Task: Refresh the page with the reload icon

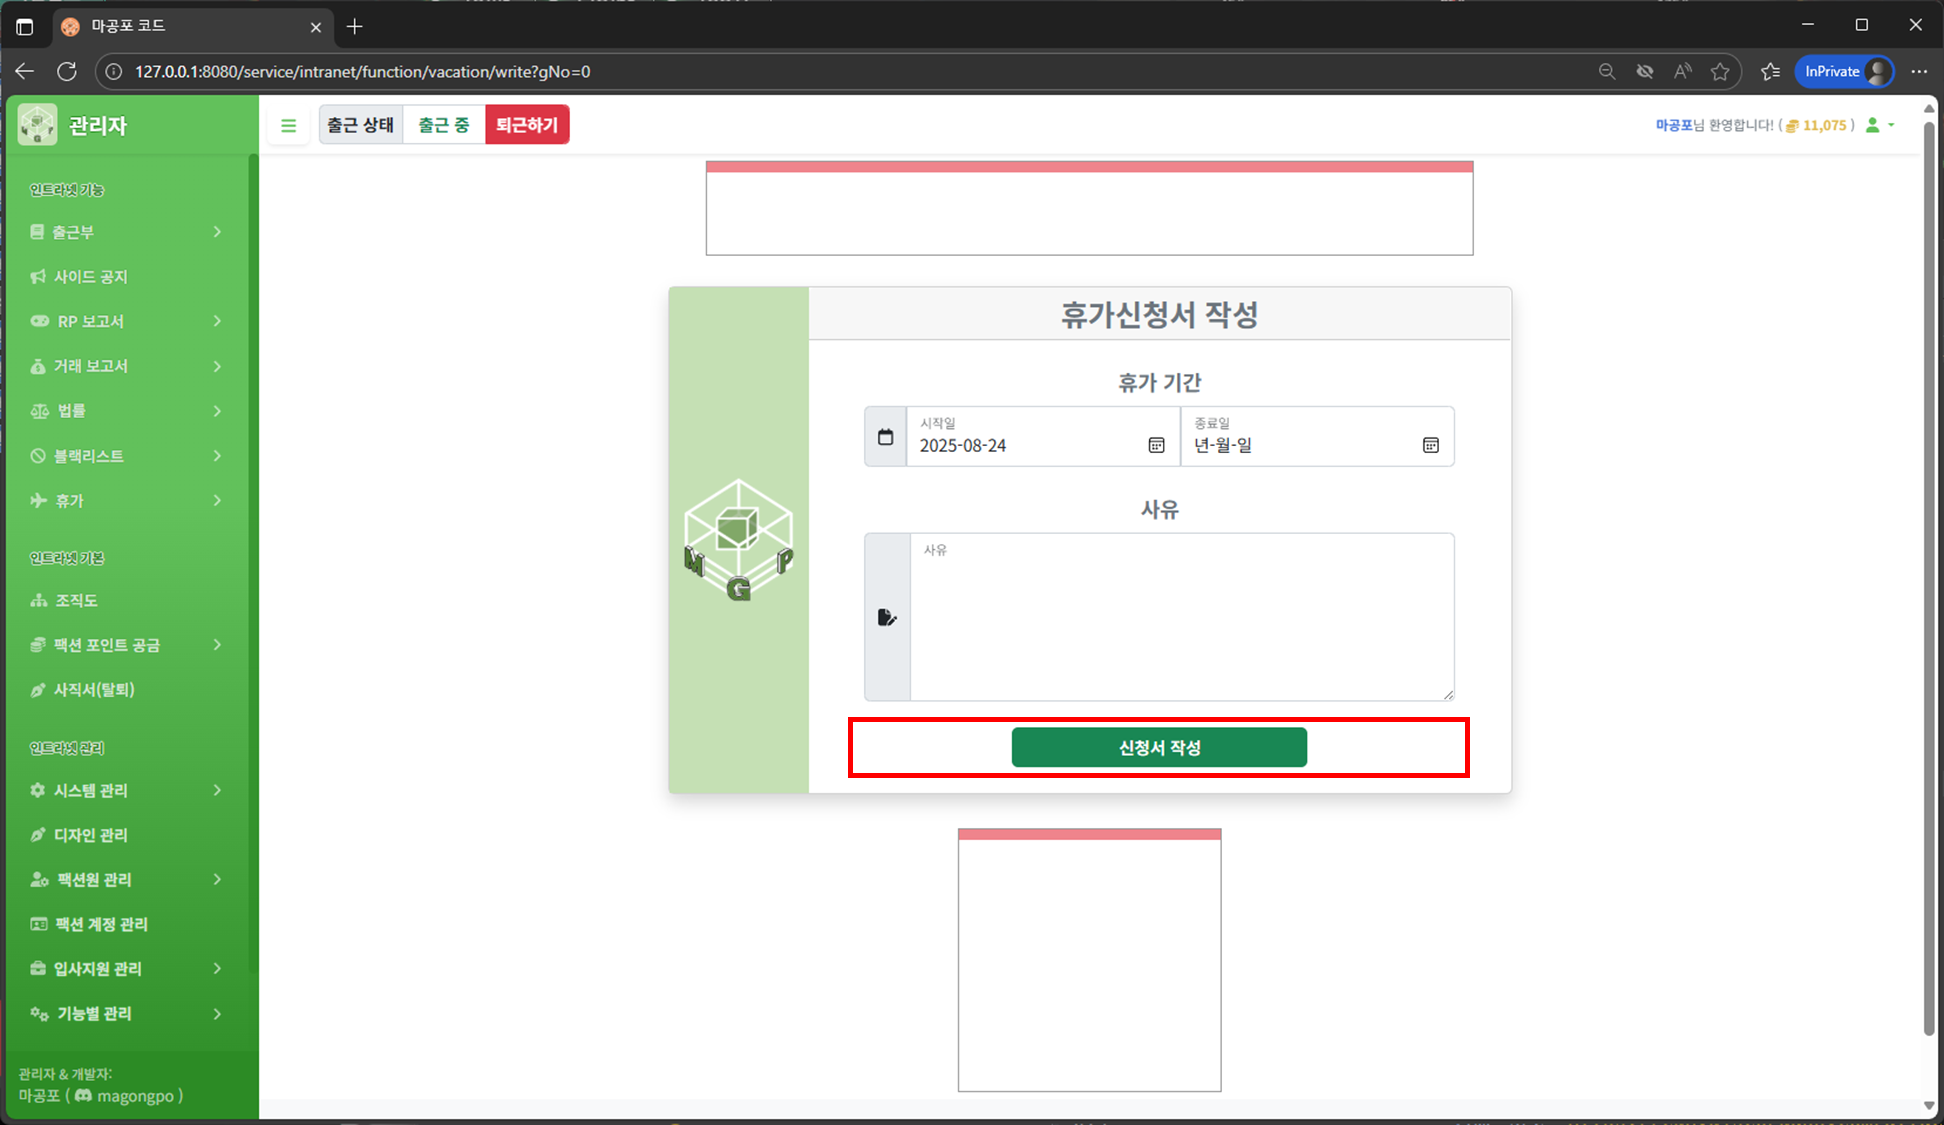Action: point(67,72)
